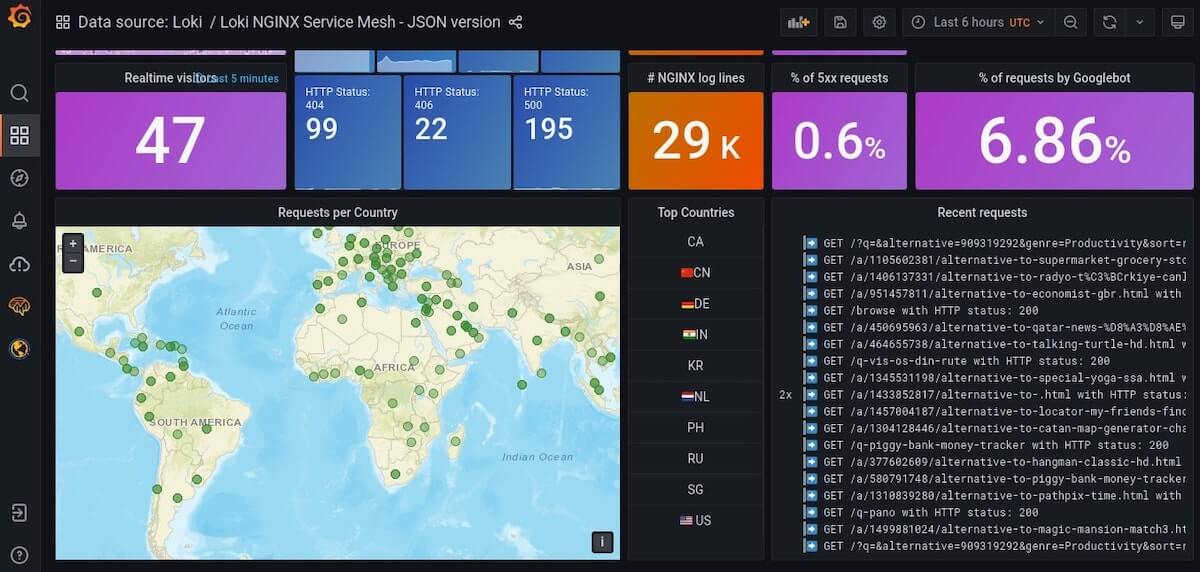
Task: Click the HTTP Status 406 stat tile
Action: tap(457, 132)
